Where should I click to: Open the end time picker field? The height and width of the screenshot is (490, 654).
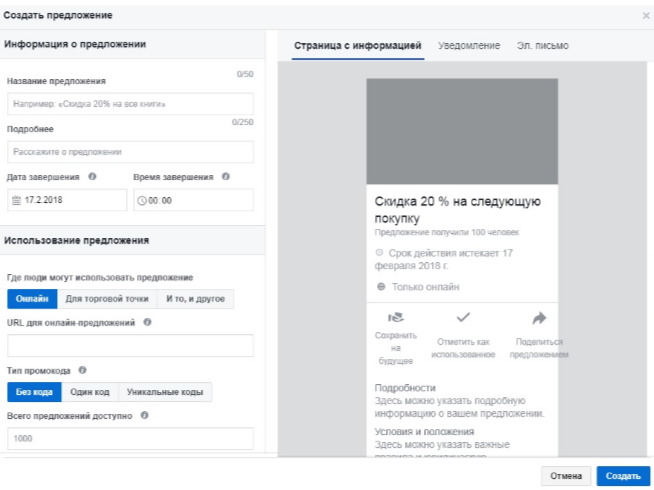point(193,200)
